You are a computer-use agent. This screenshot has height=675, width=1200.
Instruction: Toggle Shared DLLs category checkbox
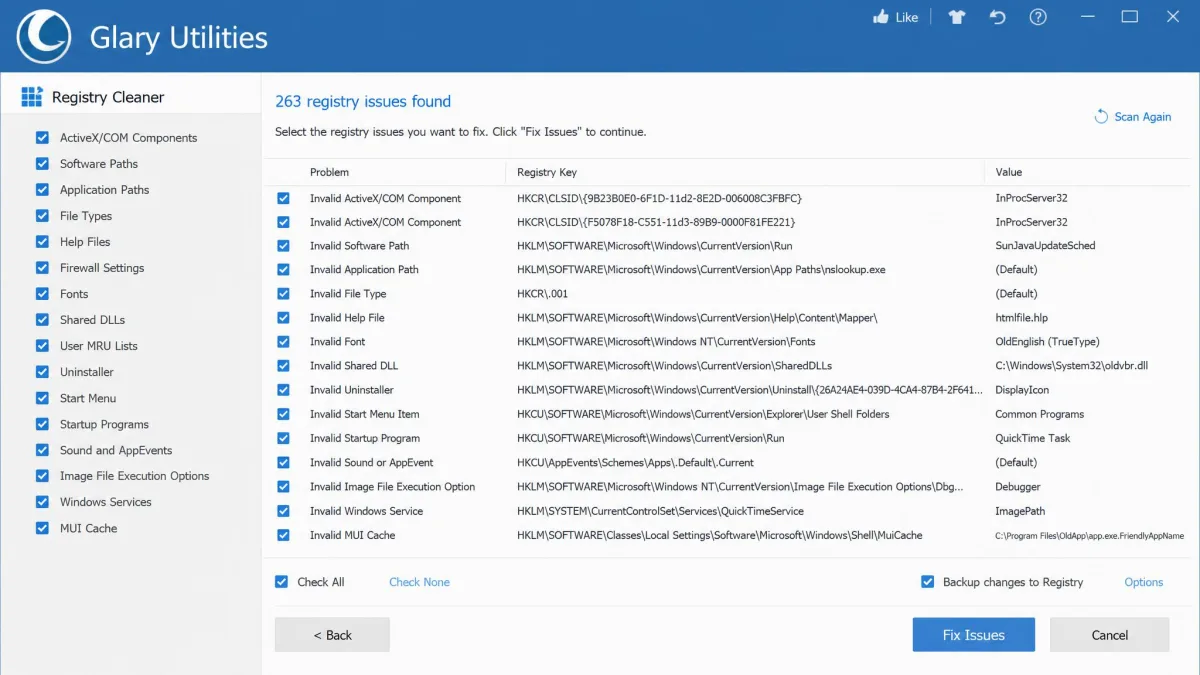coord(42,319)
